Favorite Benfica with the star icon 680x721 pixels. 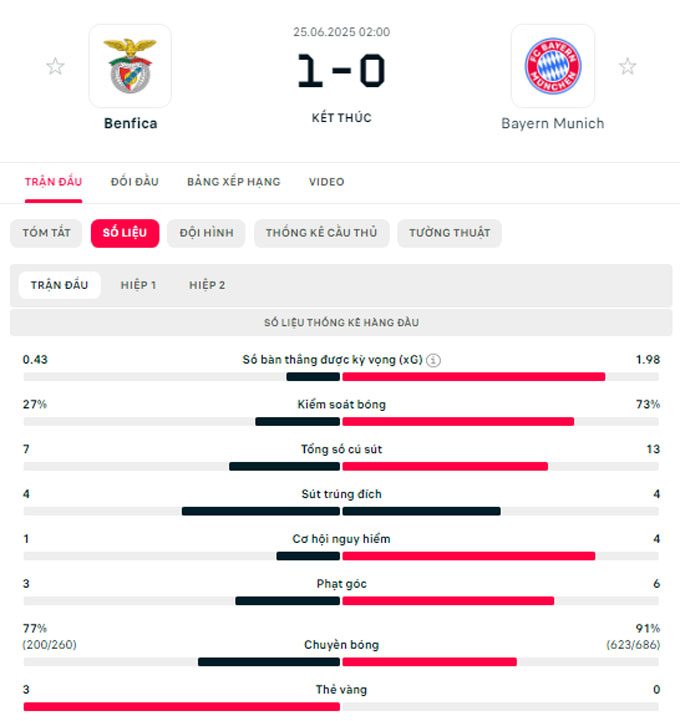[55, 66]
